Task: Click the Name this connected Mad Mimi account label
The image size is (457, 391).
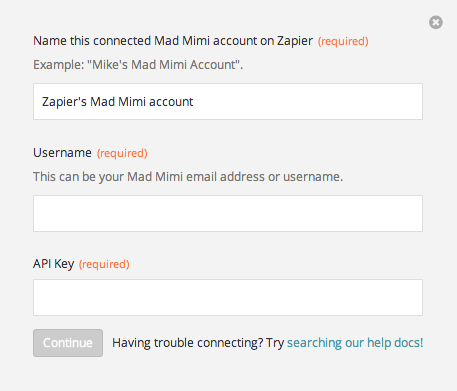Action: [173, 41]
